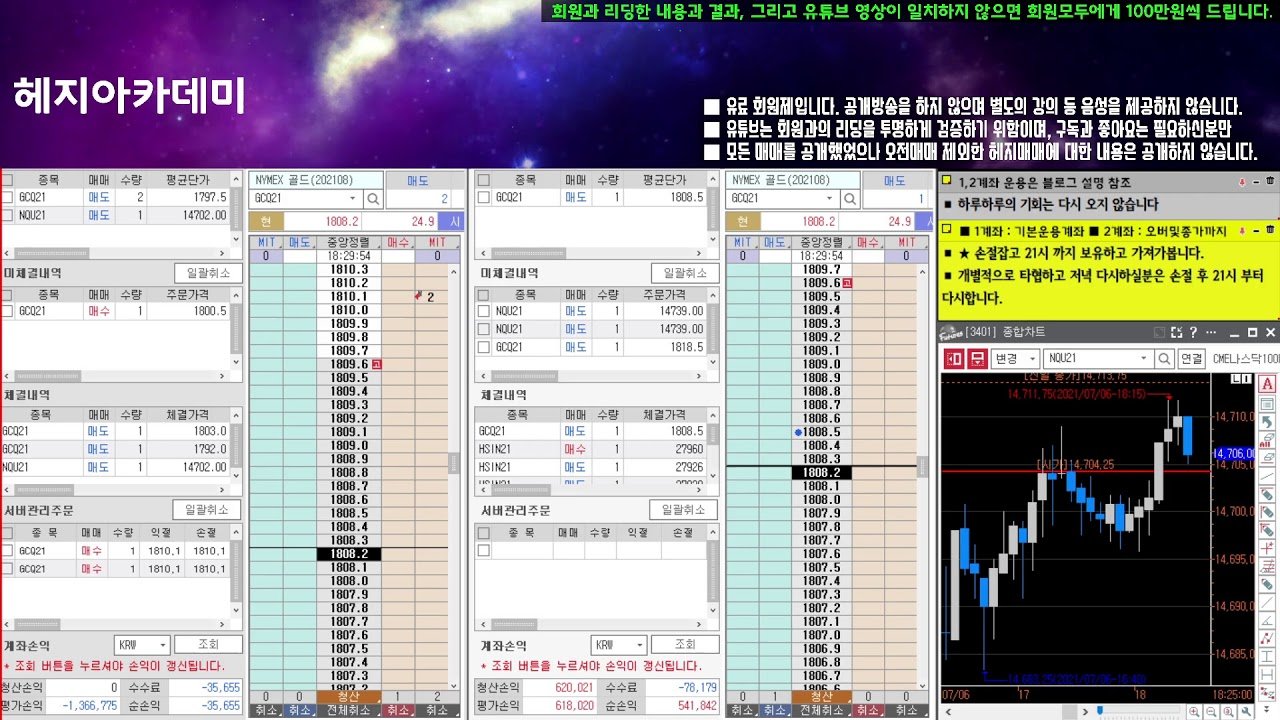Open the GCQ21 symbol dropdown in left ladder
Image resolution: width=1280 pixels, height=720 pixels.
352,199
